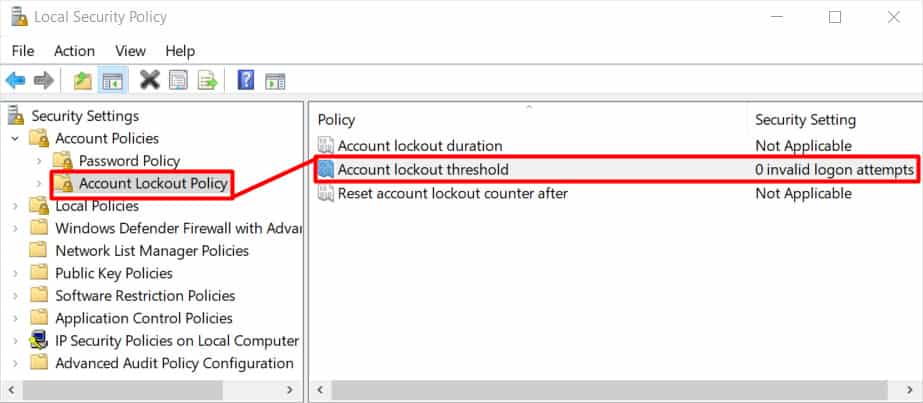Open Properties toolbar icon
Screen dimensions: 923x403
click(x=178, y=81)
